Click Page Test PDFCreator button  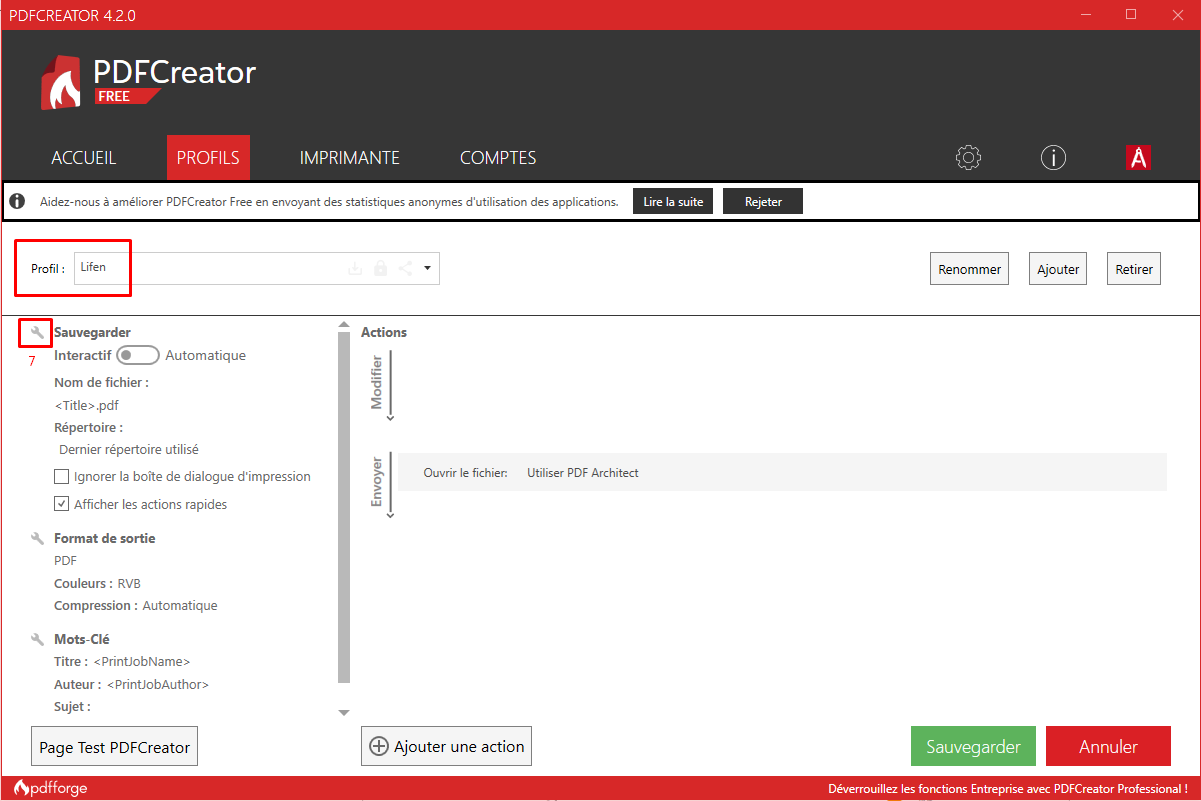115,747
